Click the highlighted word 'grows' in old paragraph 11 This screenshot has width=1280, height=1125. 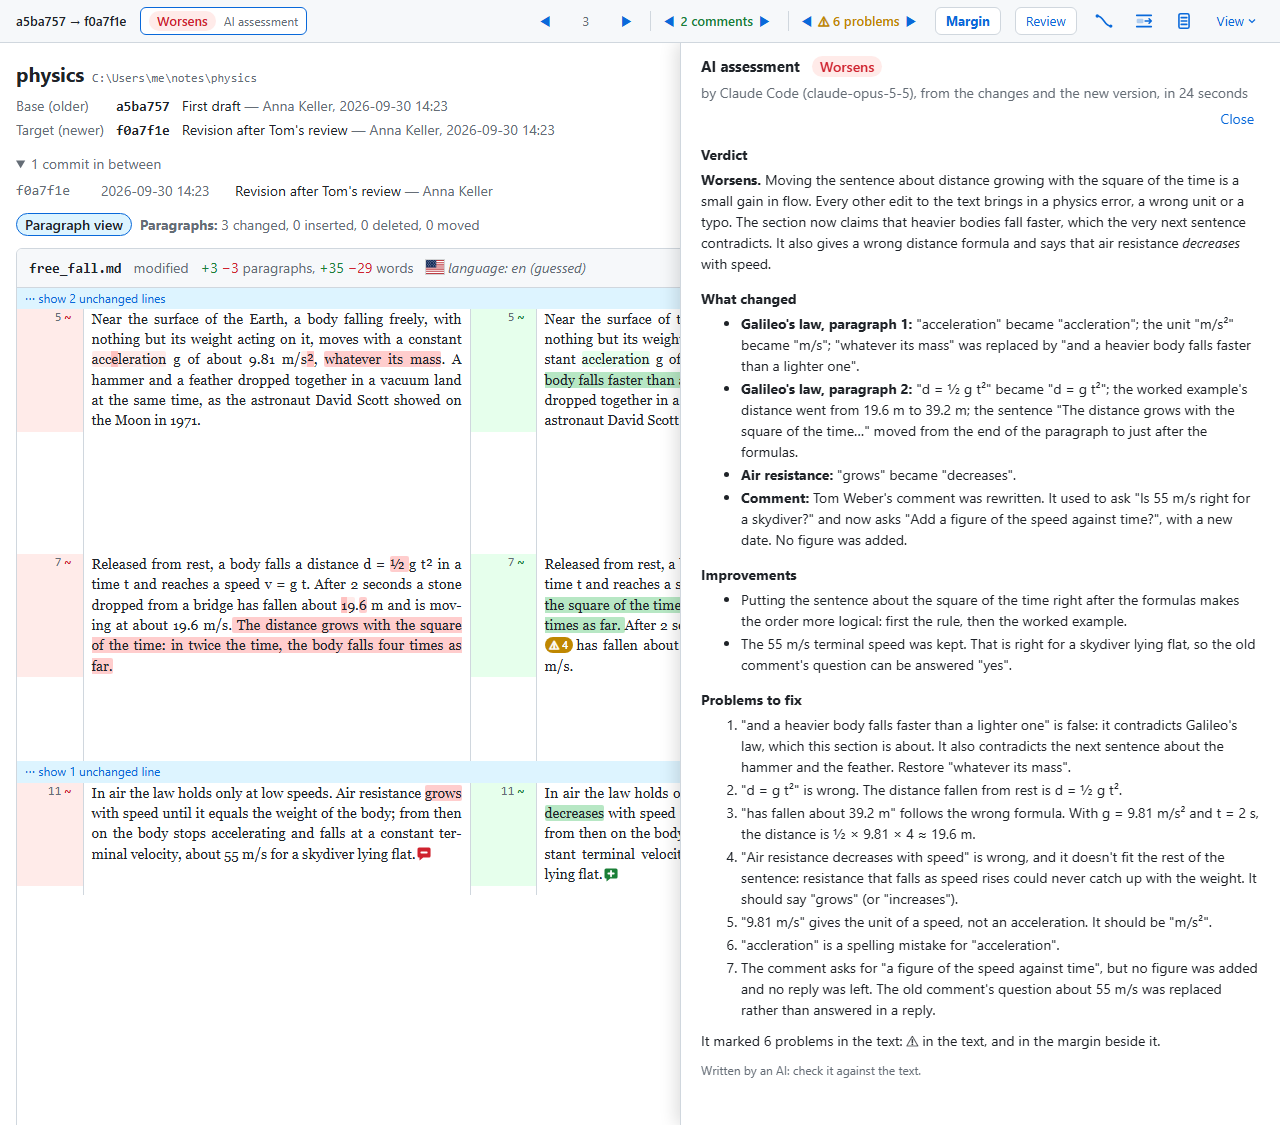[443, 793]
